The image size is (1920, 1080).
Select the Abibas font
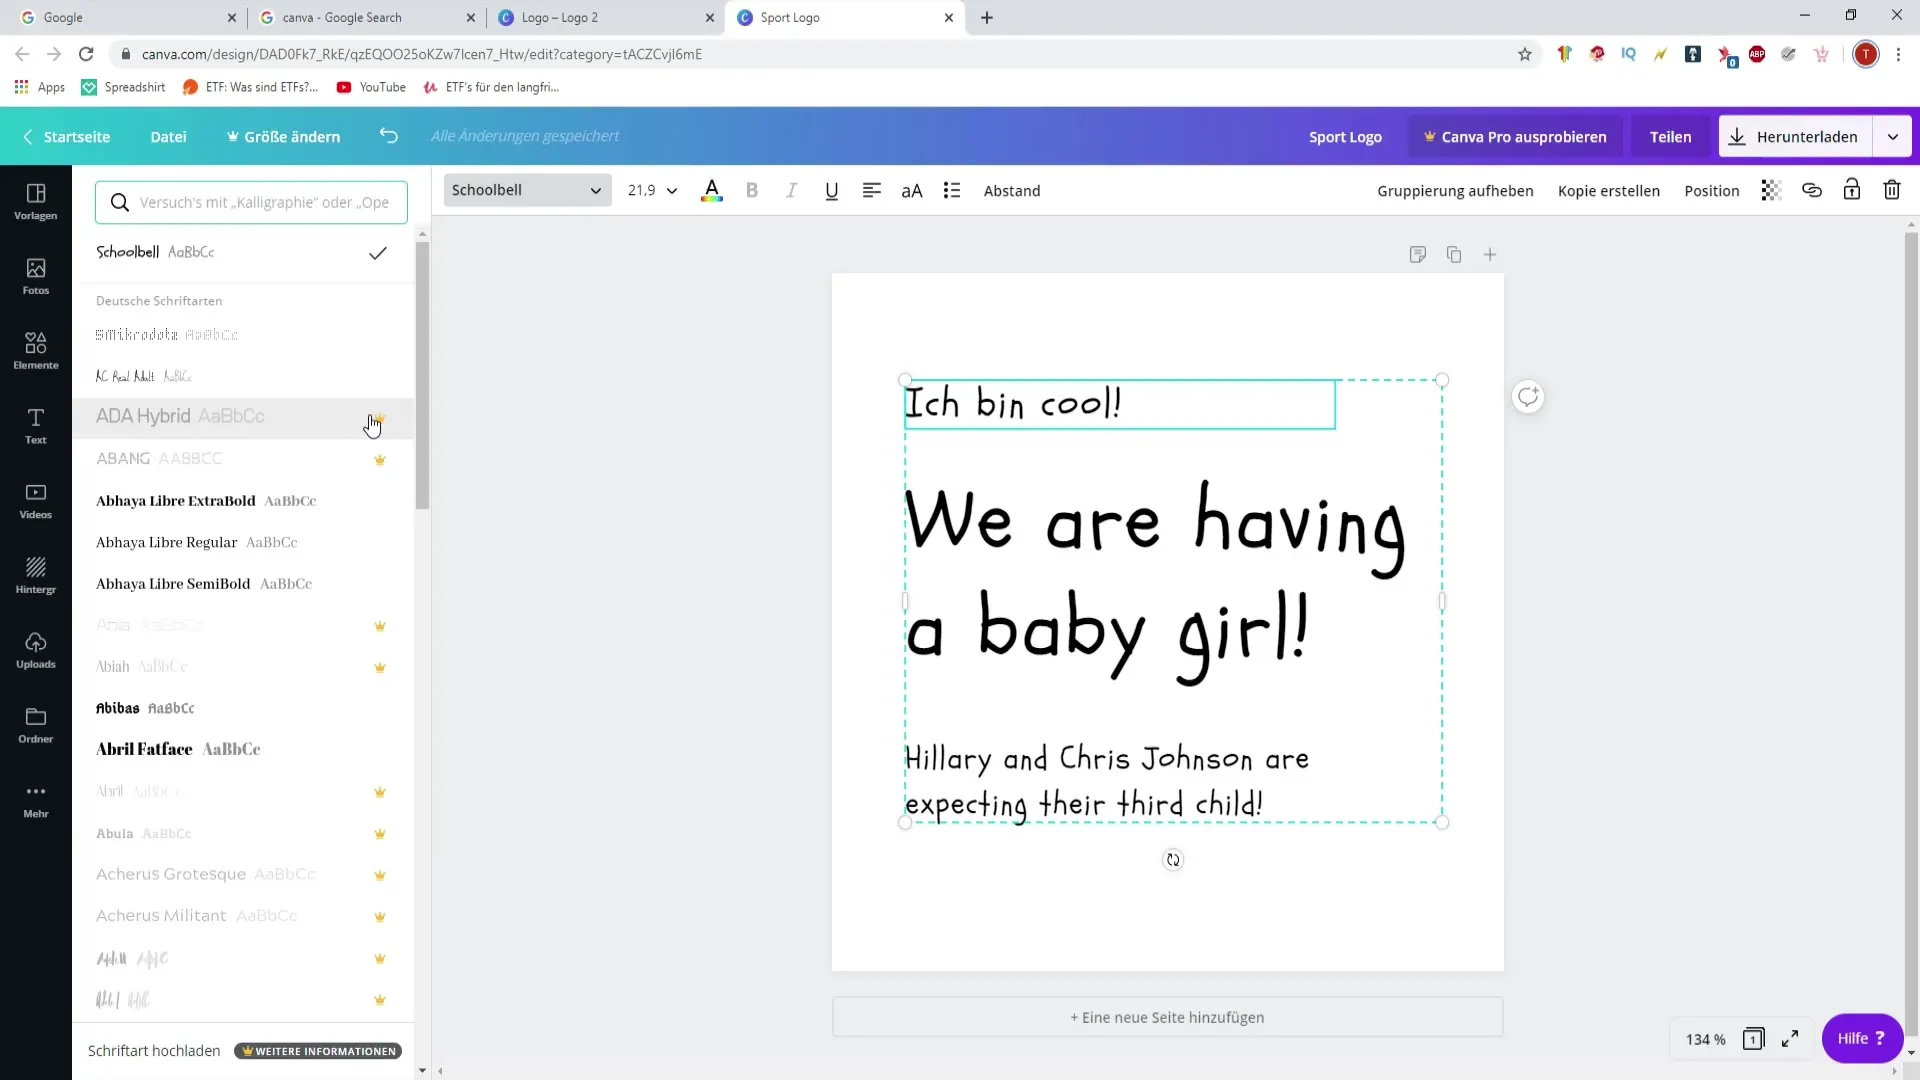tap(243, 708)
